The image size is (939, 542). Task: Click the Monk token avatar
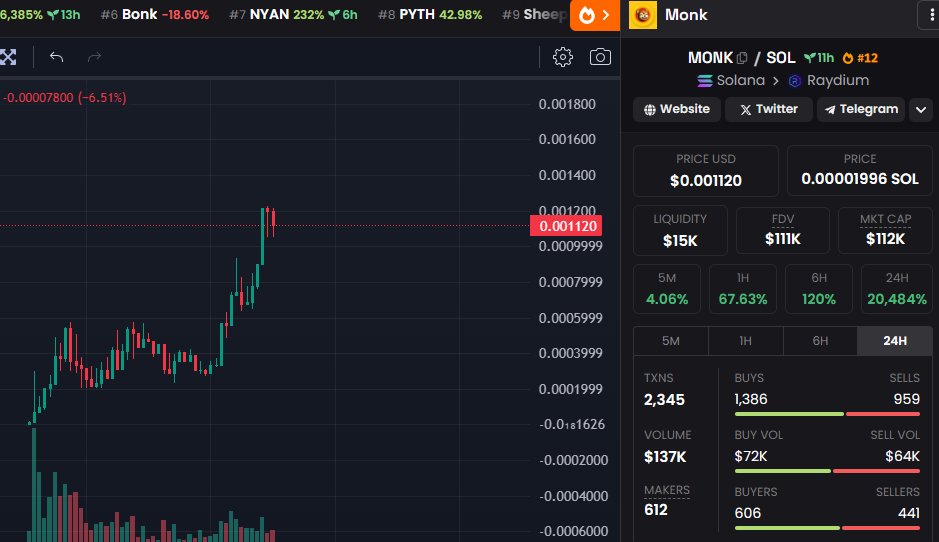pos(643,15)
